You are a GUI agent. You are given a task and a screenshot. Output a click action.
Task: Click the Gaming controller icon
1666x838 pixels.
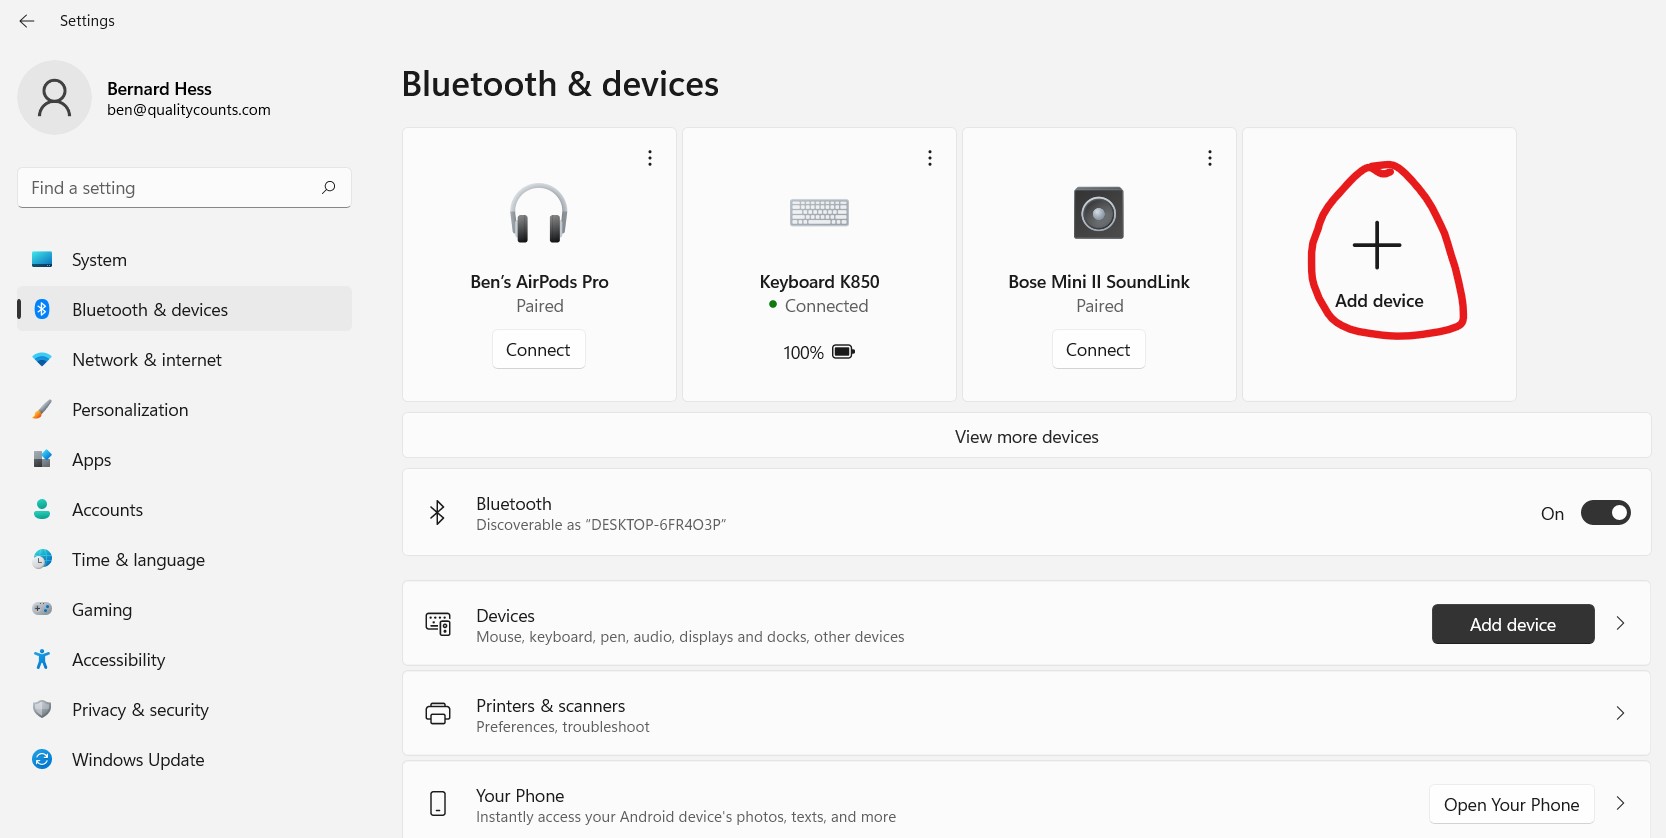pos(42,609)
